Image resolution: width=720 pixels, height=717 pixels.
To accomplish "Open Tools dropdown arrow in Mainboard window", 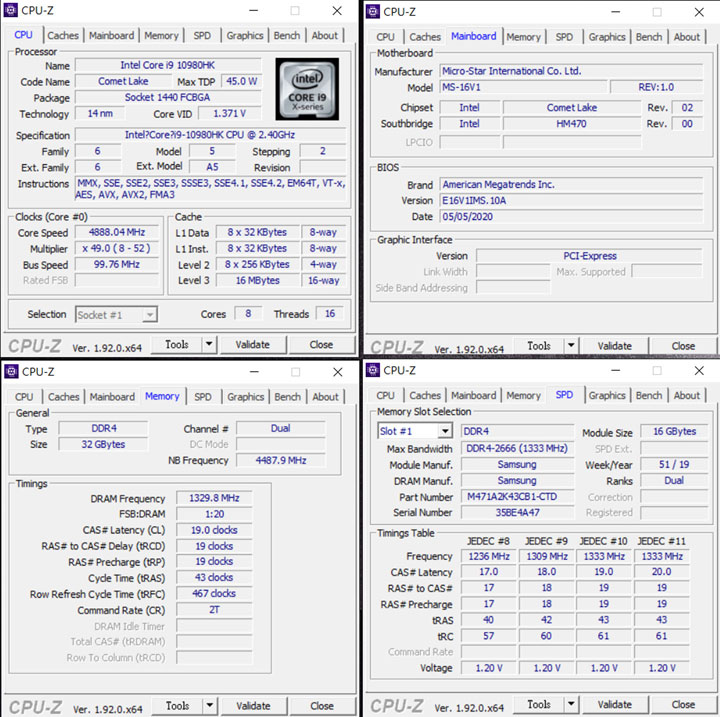I will (571, 345).
